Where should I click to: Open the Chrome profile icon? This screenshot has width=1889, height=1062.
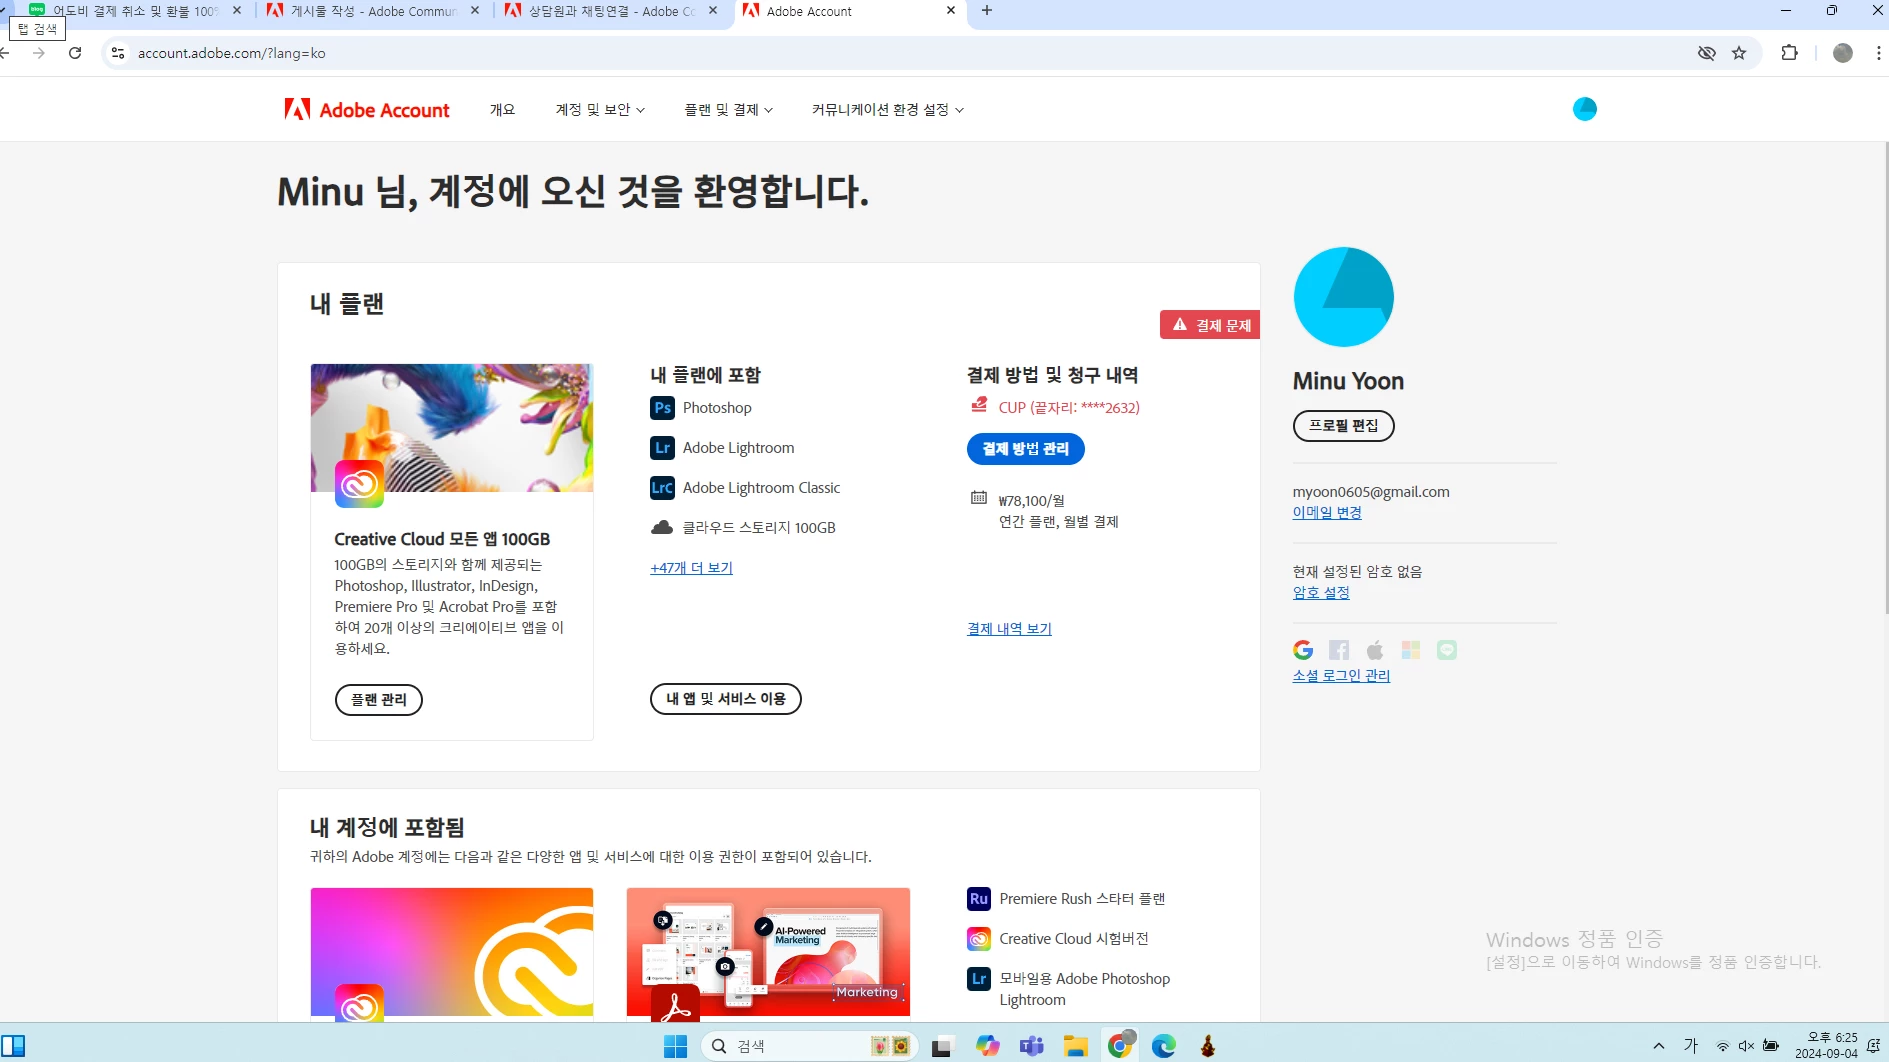[1843, 53]
